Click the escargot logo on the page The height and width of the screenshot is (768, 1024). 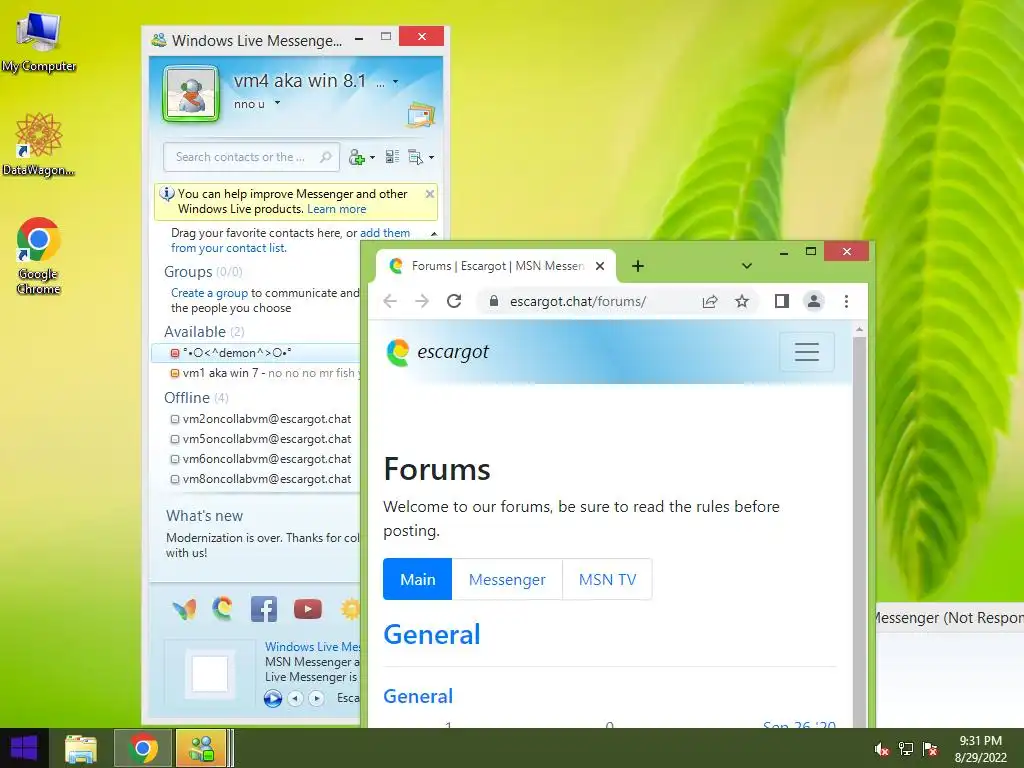438,352
